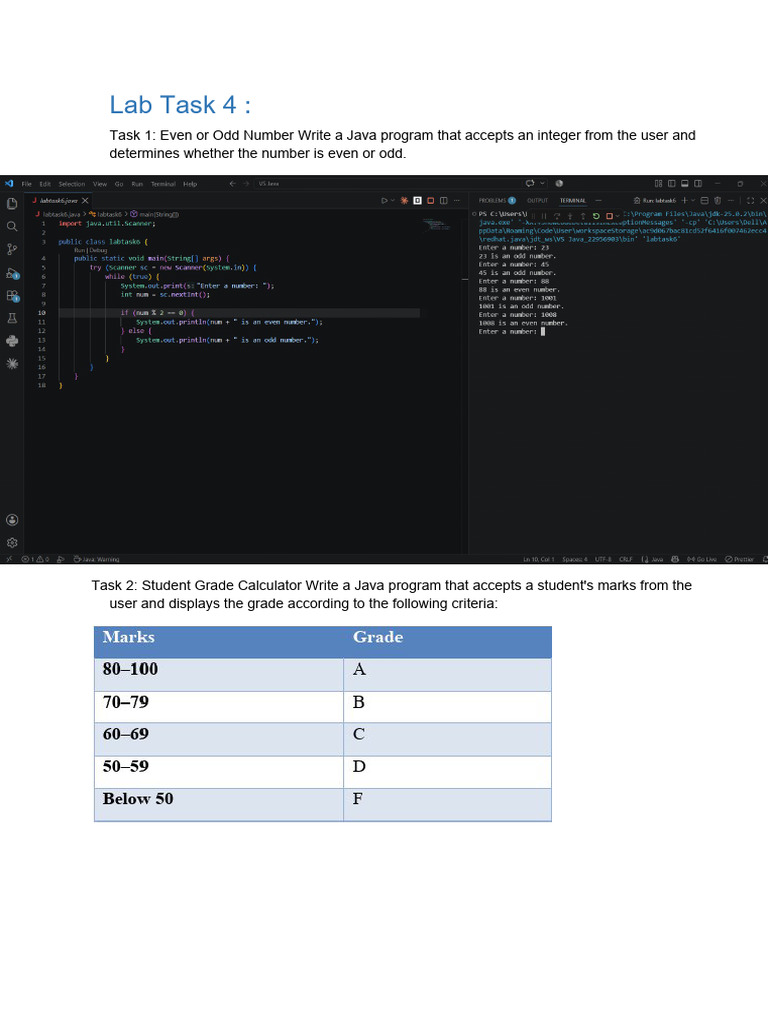Maximize the terminal panel size
The height and width of the screenshot is (1024, 768).
point(750,200)
